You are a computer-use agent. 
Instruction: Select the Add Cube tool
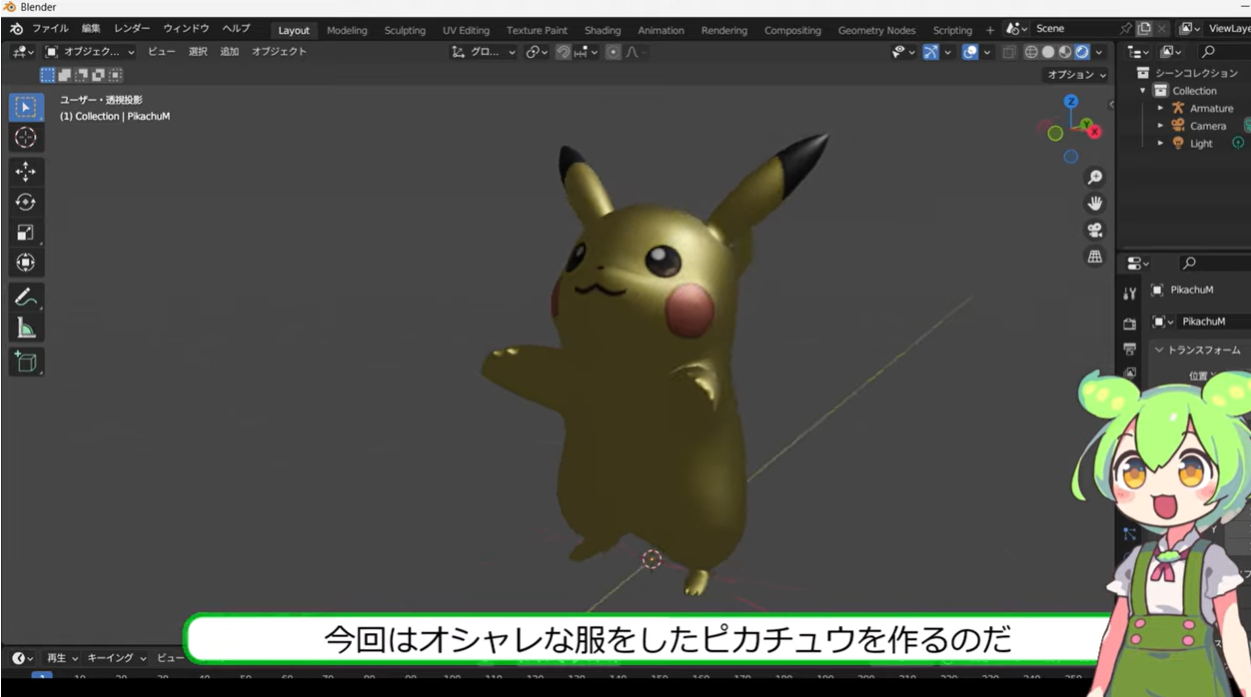pyautogui.click(x=26, y=362)
